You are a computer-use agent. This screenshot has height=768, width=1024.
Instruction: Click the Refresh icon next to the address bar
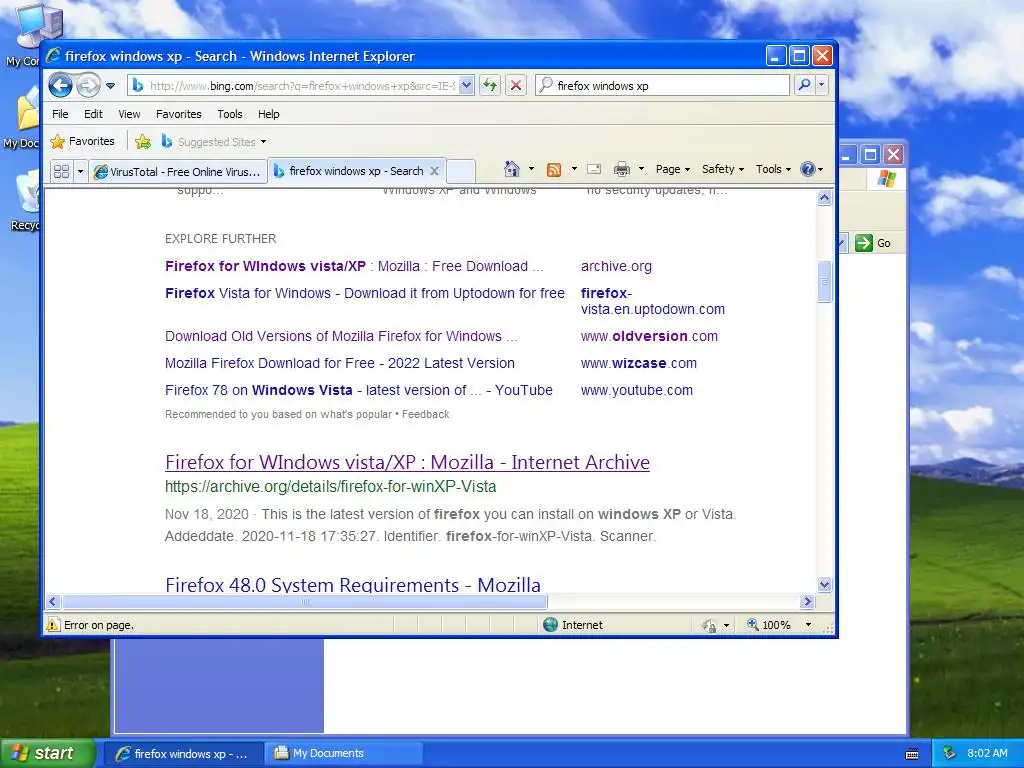click(x=490, y=86)
